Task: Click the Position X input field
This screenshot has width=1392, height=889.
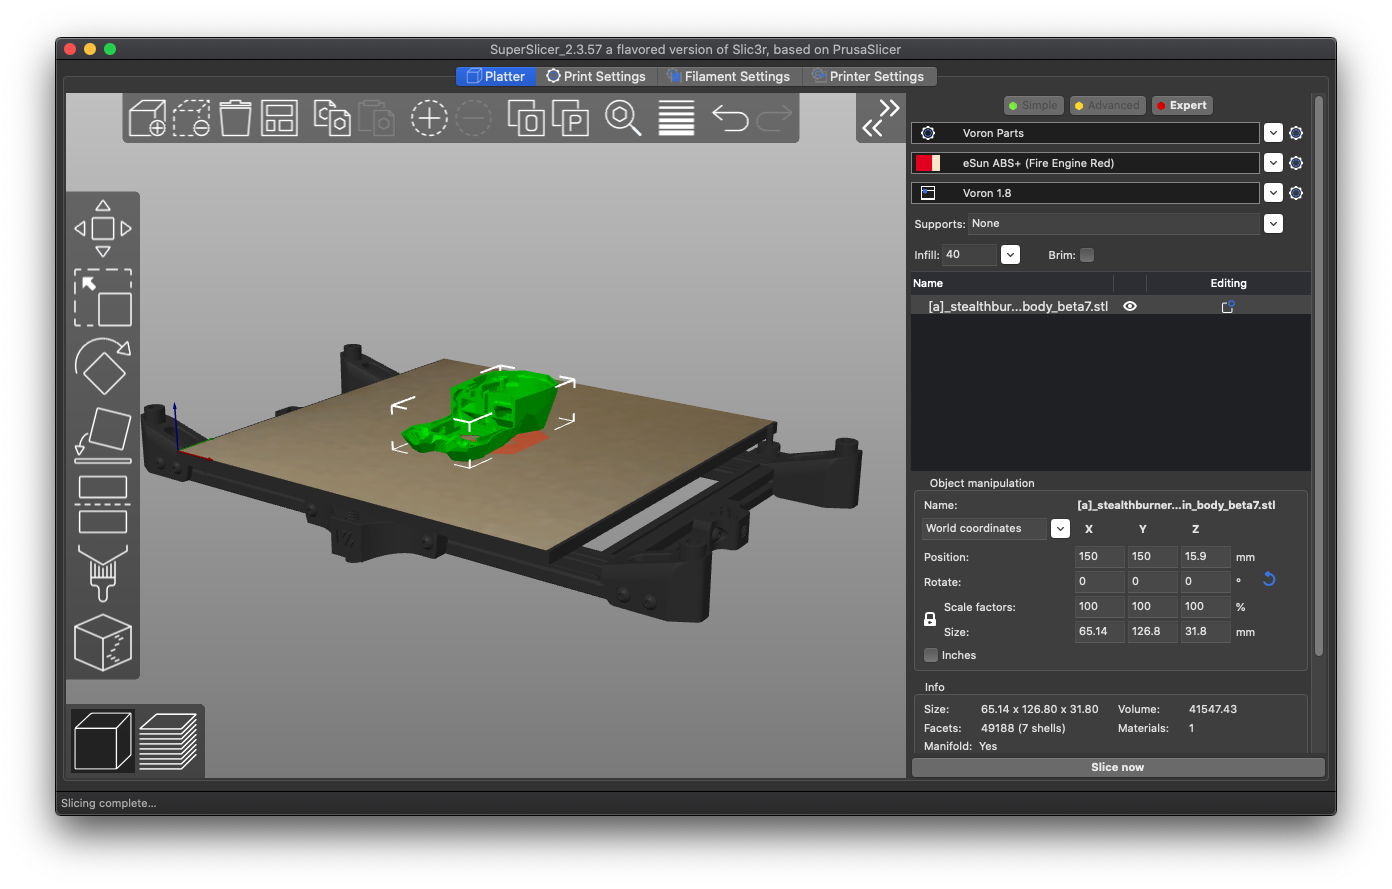Action: pyautogui.click(x=1099, y=556)
